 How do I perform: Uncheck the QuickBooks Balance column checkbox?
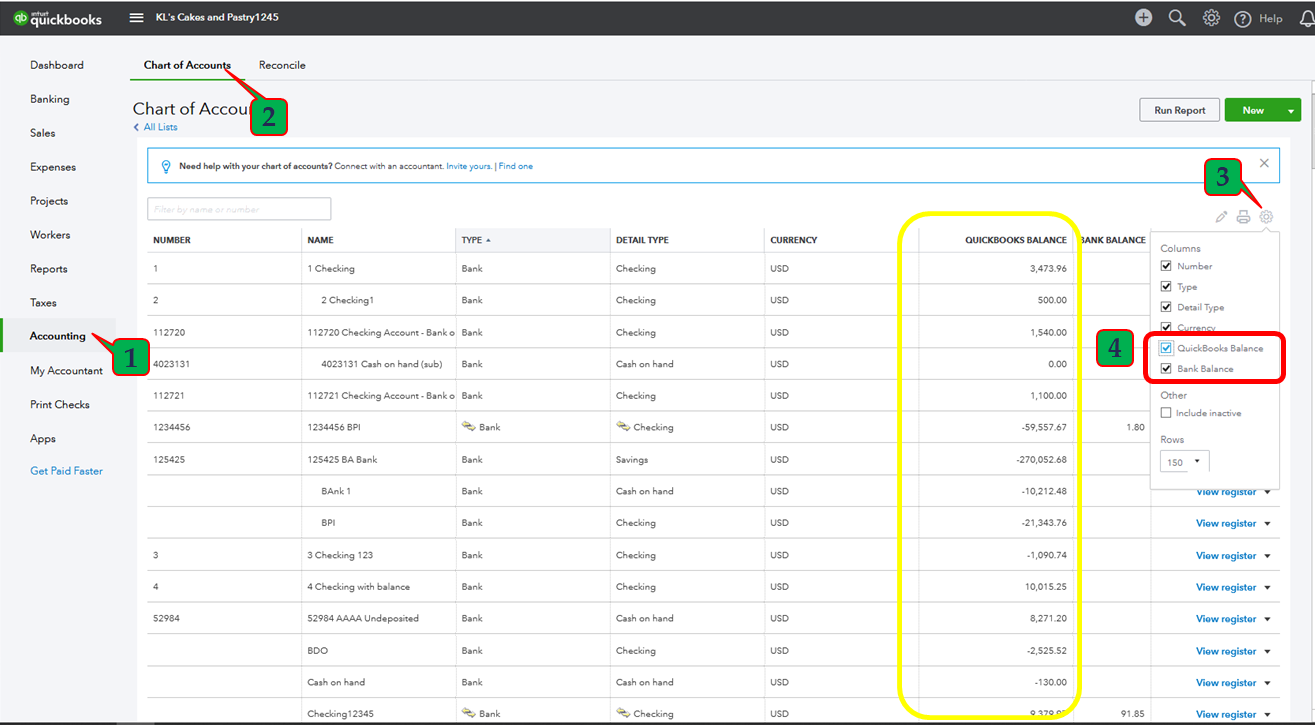pos(1166,348)
